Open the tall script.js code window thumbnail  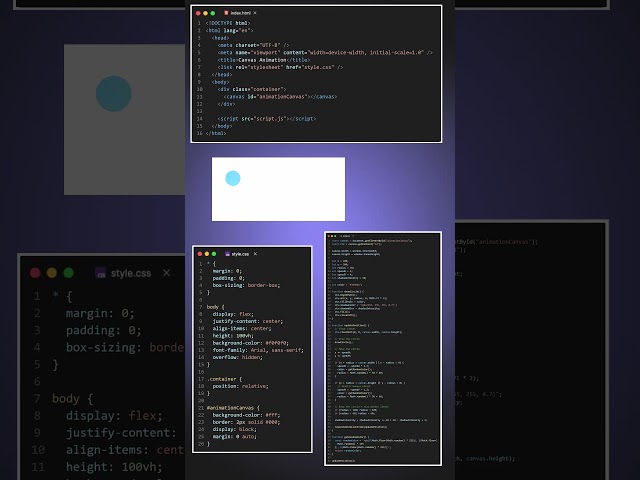383,349
